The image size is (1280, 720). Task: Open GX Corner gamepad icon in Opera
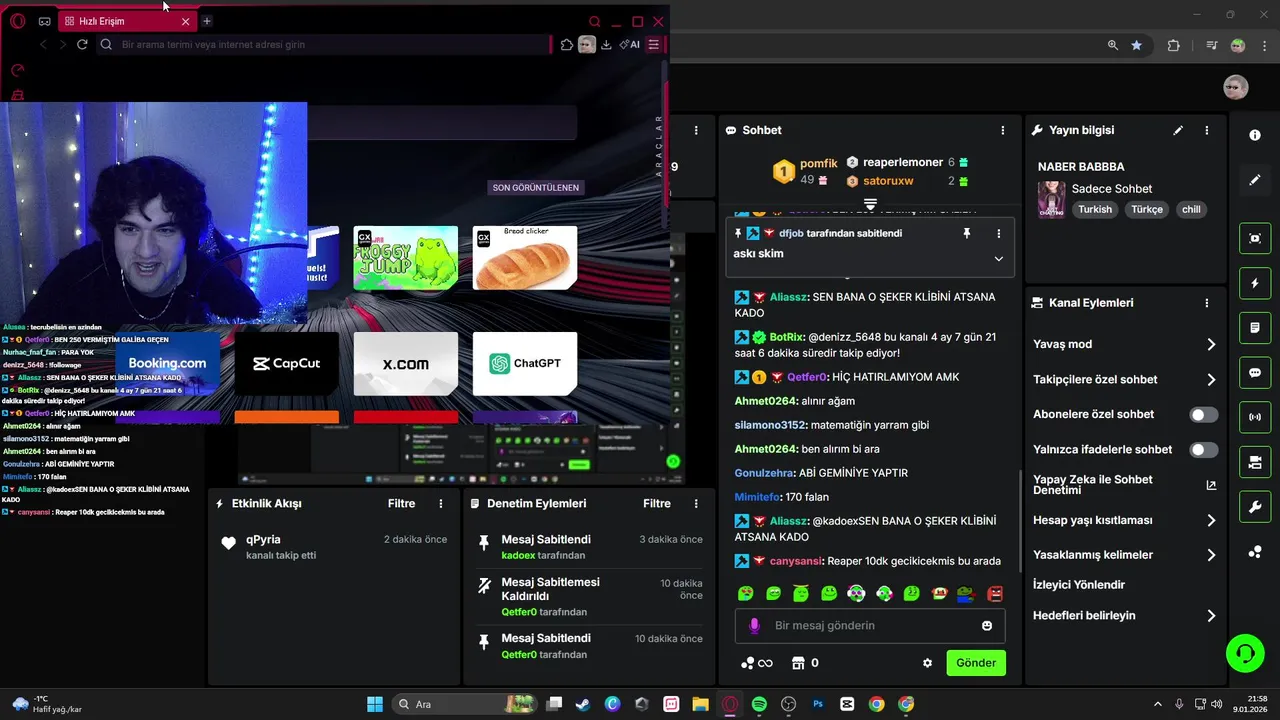(x=45, y=21)
